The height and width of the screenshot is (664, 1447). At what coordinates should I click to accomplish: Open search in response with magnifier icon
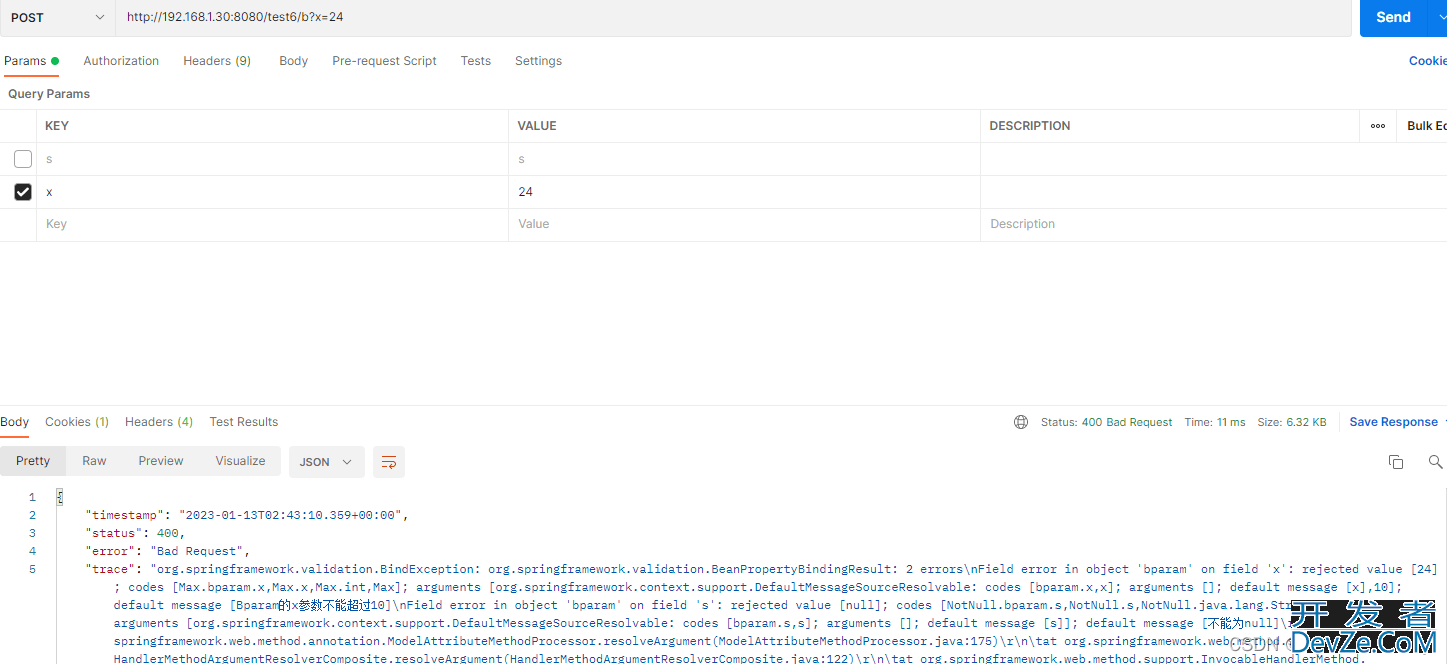coord(1435,462)
